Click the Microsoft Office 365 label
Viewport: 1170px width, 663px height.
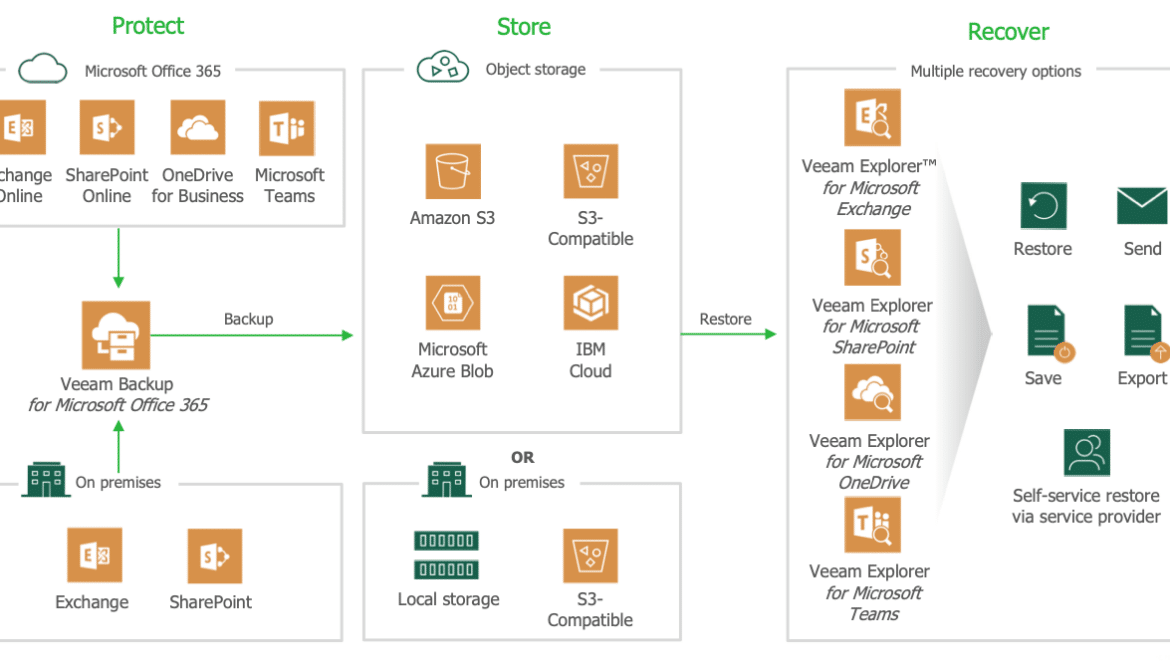[x=153, y=72]
